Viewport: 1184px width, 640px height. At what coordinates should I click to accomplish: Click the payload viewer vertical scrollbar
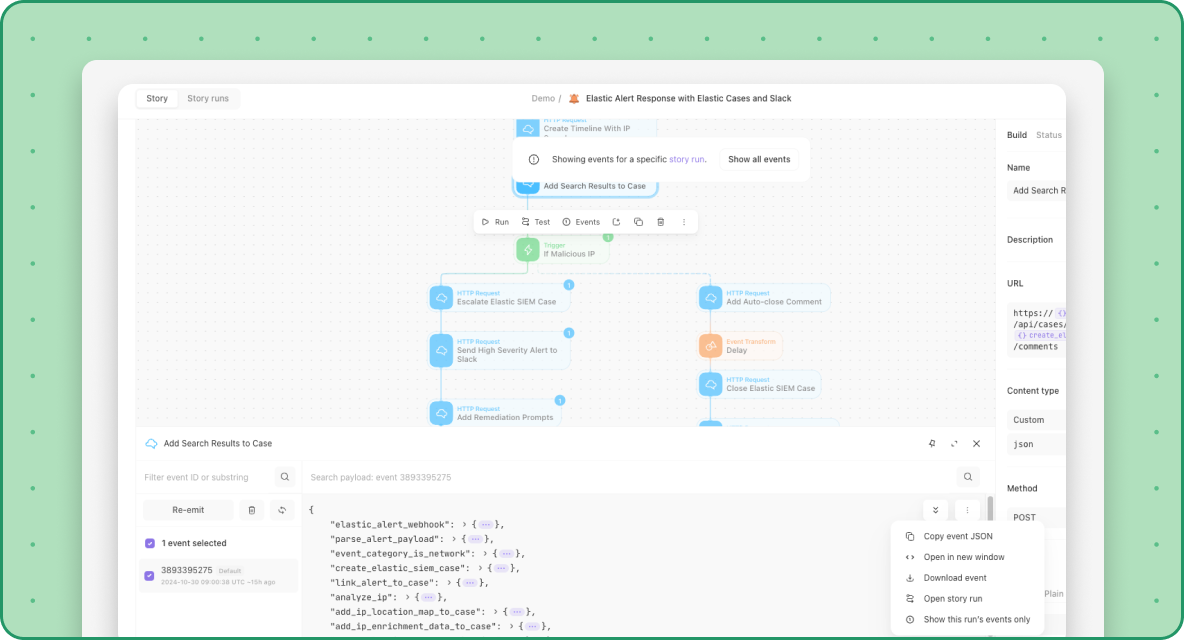point(990,510)
